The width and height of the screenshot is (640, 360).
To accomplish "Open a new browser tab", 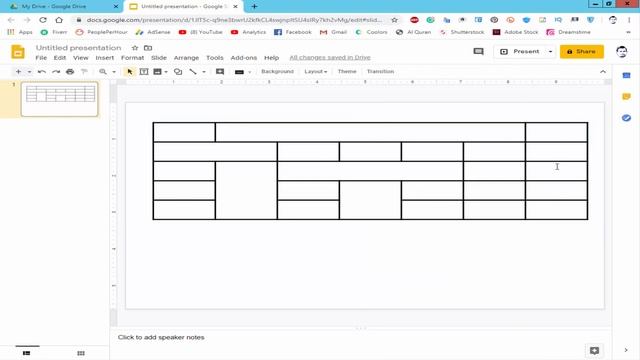I will pyautogui.click(x=254, y=7).
